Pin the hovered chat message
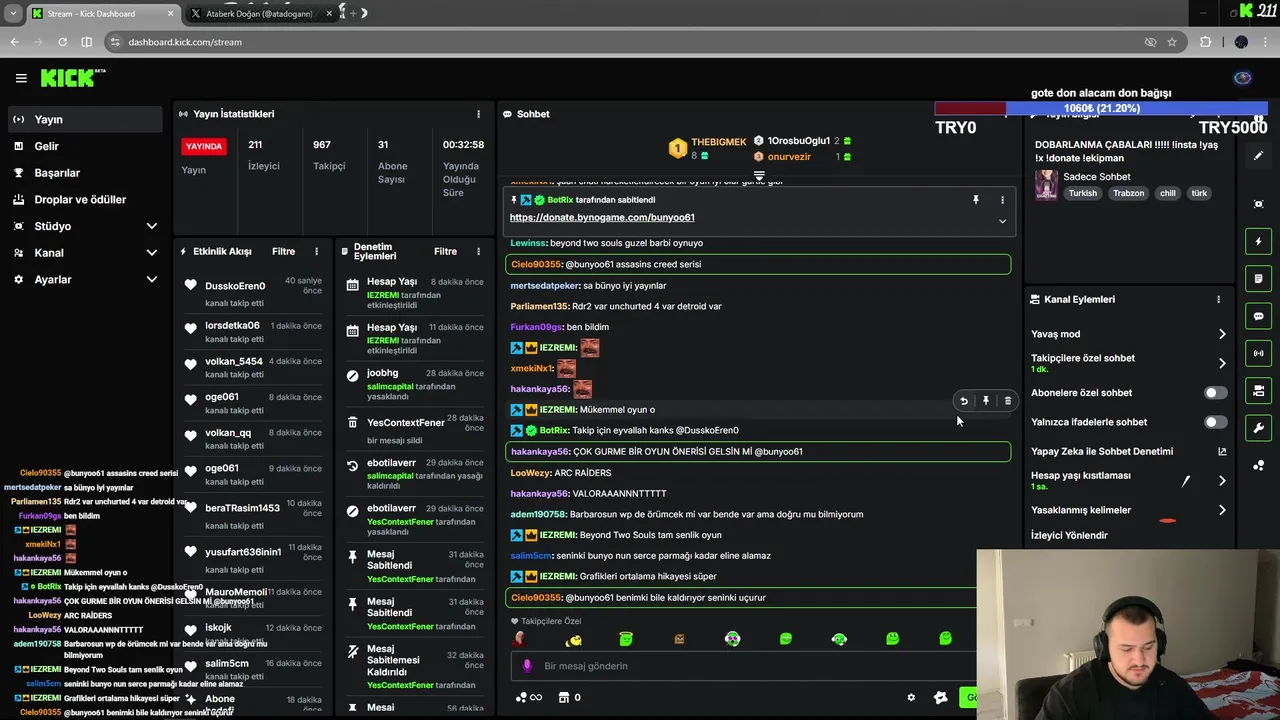The height and width of the screenshot is (720, 1280). coord(986,401)
